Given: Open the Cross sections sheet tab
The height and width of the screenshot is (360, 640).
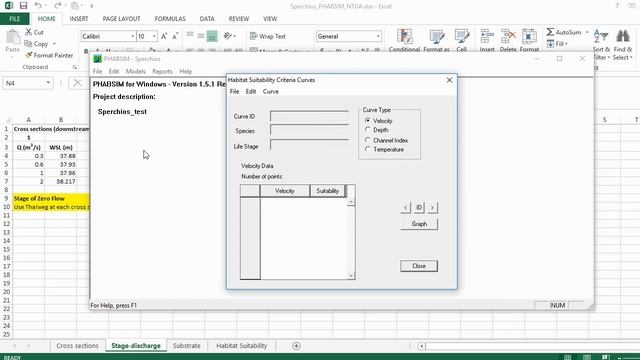Looking at the screenshot, I should 77,346.
